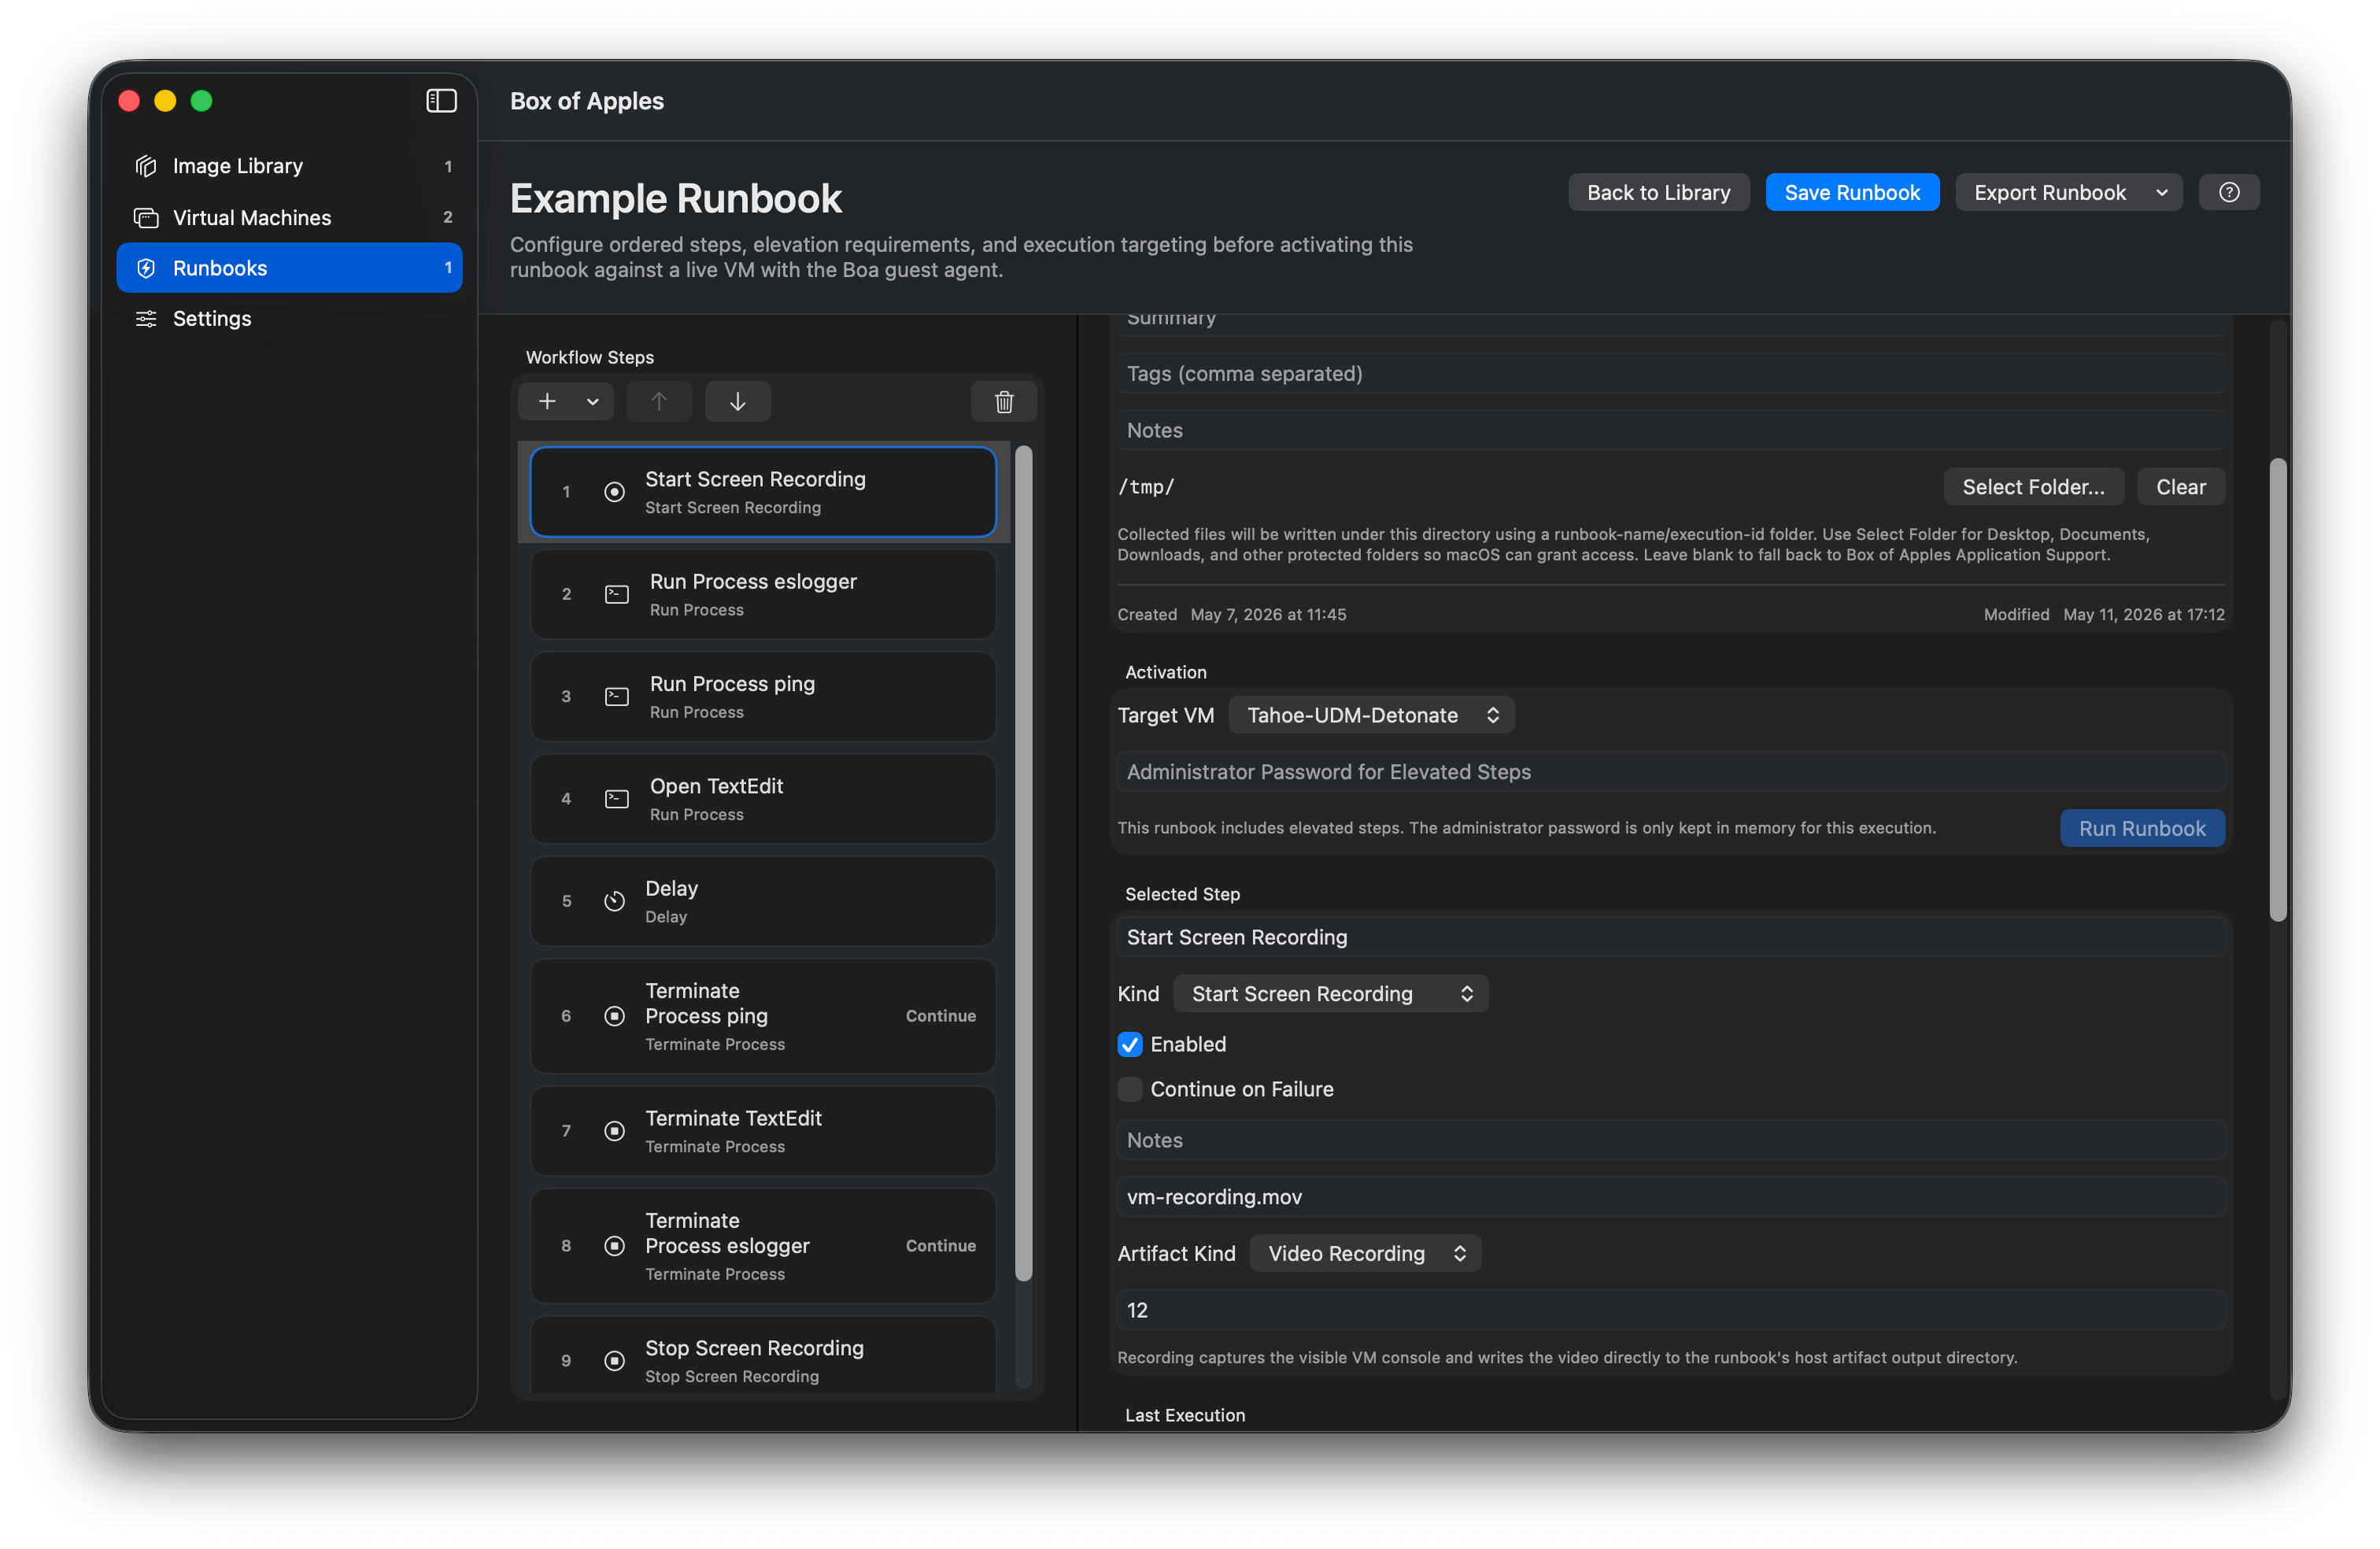Click the details pane vertical scrollbar
This screenshot has width=2380, height=1549.
click(x=2277, y=690)
